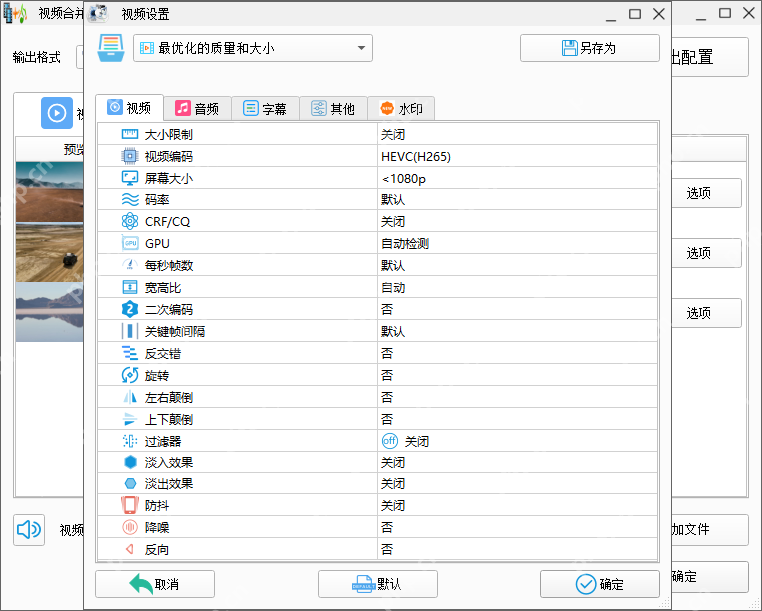This screenshot has width=762, height=611.
Task: Click the 反交错 icon
Action: tap(130, 353)
